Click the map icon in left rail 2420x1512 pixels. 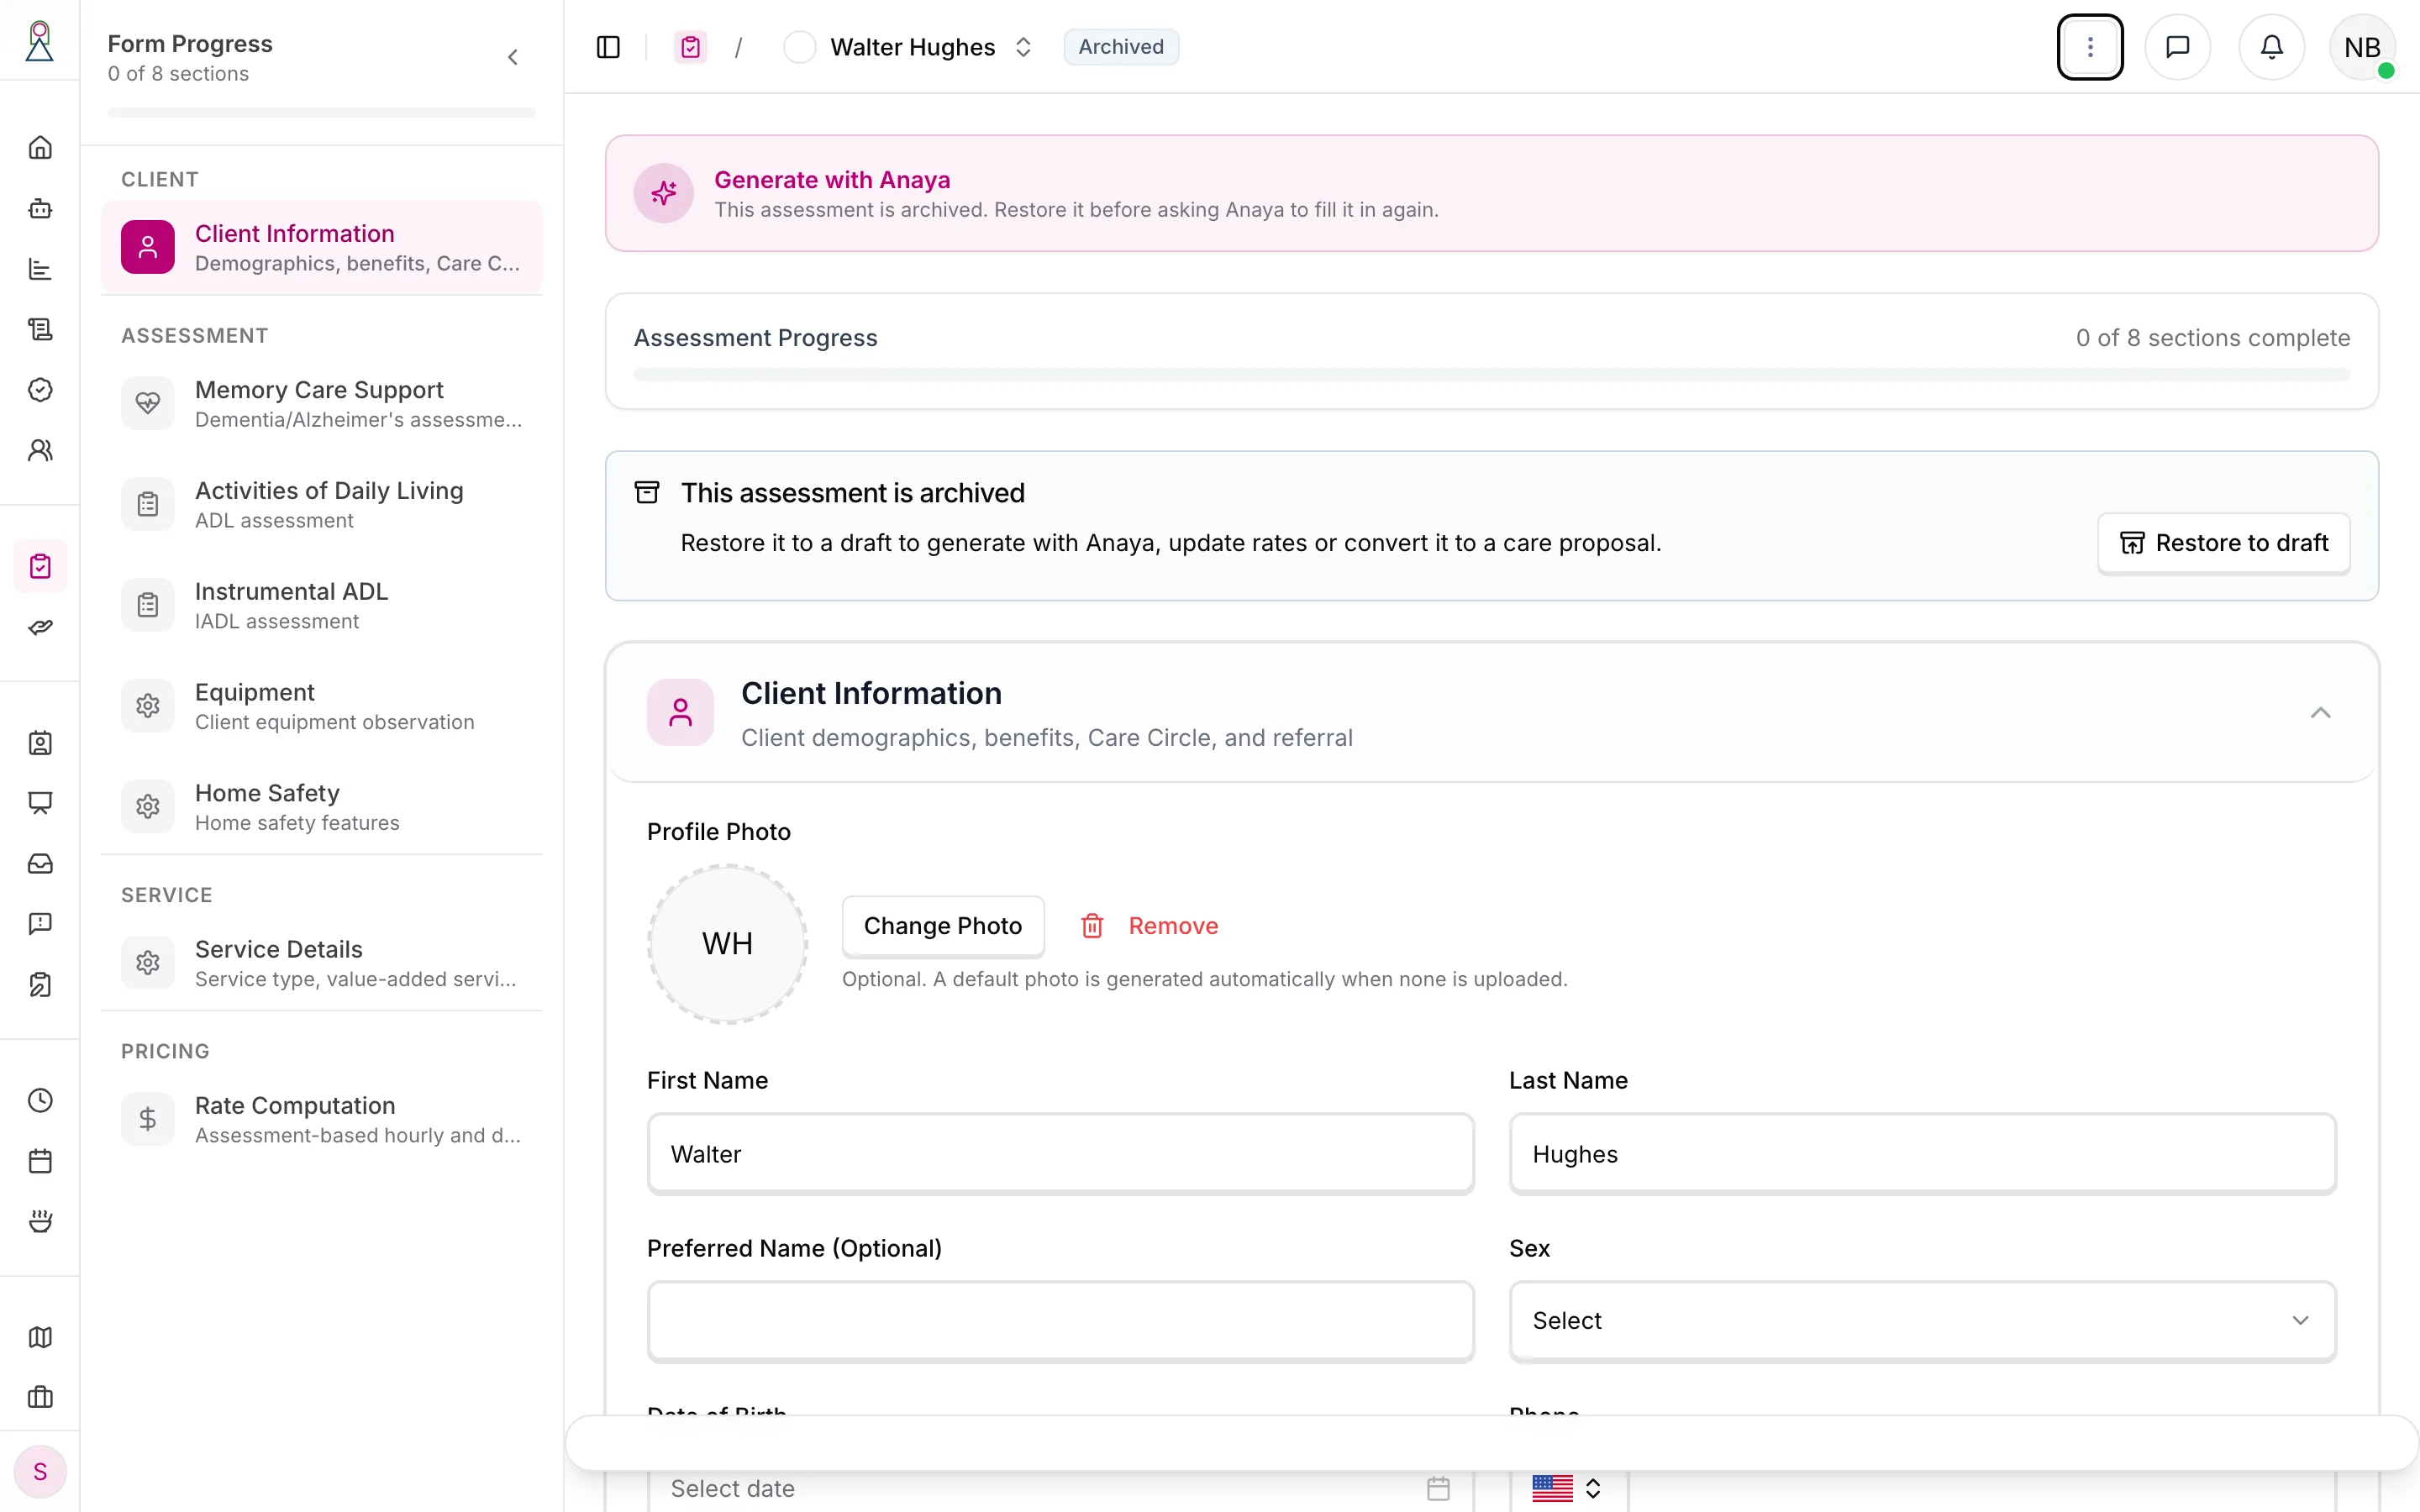point(40,1337)
